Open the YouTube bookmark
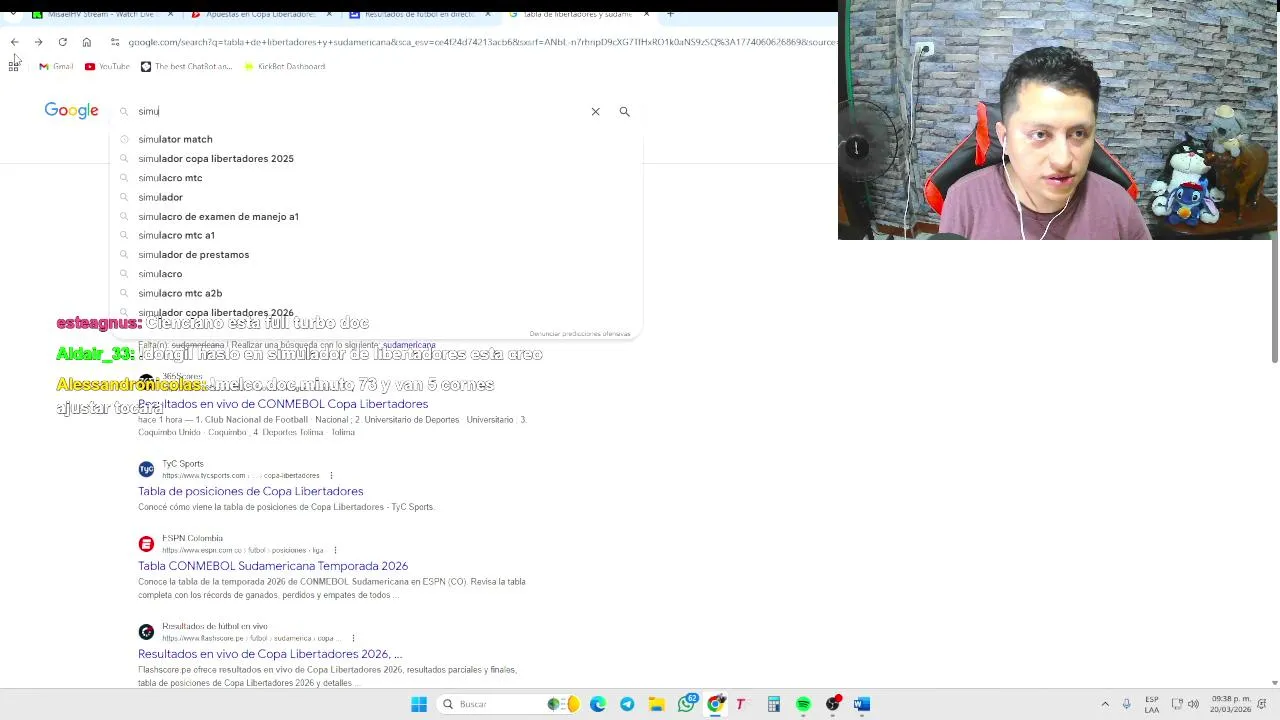The height and width of the screenshot is (720, 1280). 107,66
